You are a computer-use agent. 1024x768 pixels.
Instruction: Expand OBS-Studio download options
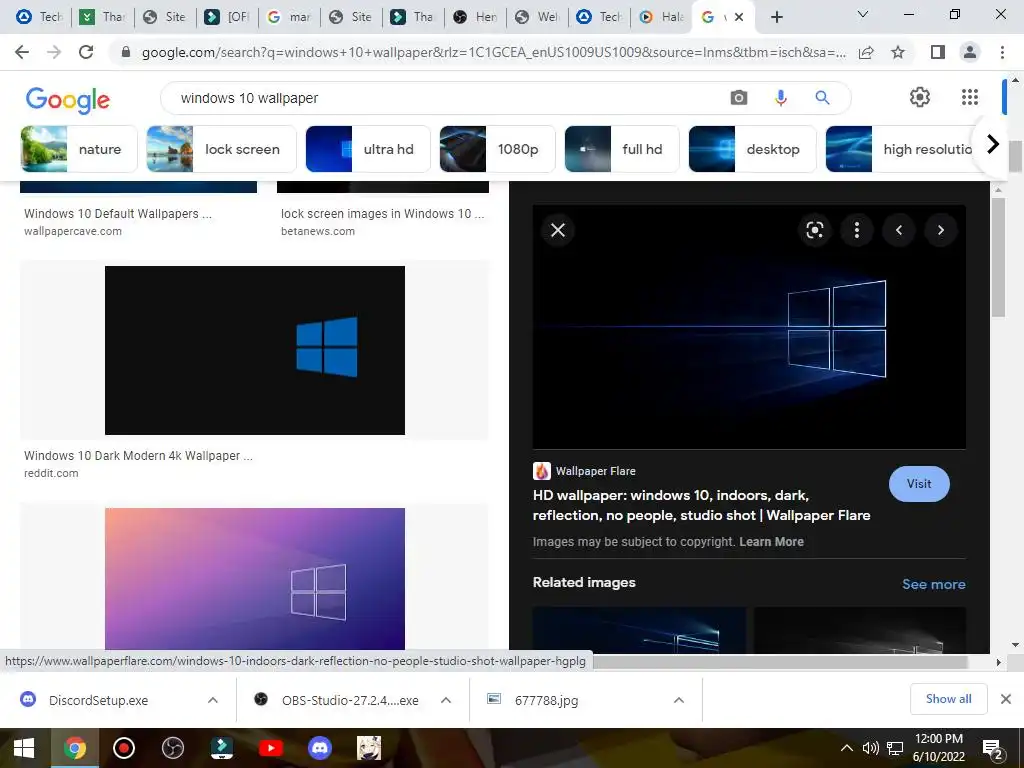point(446,700)
